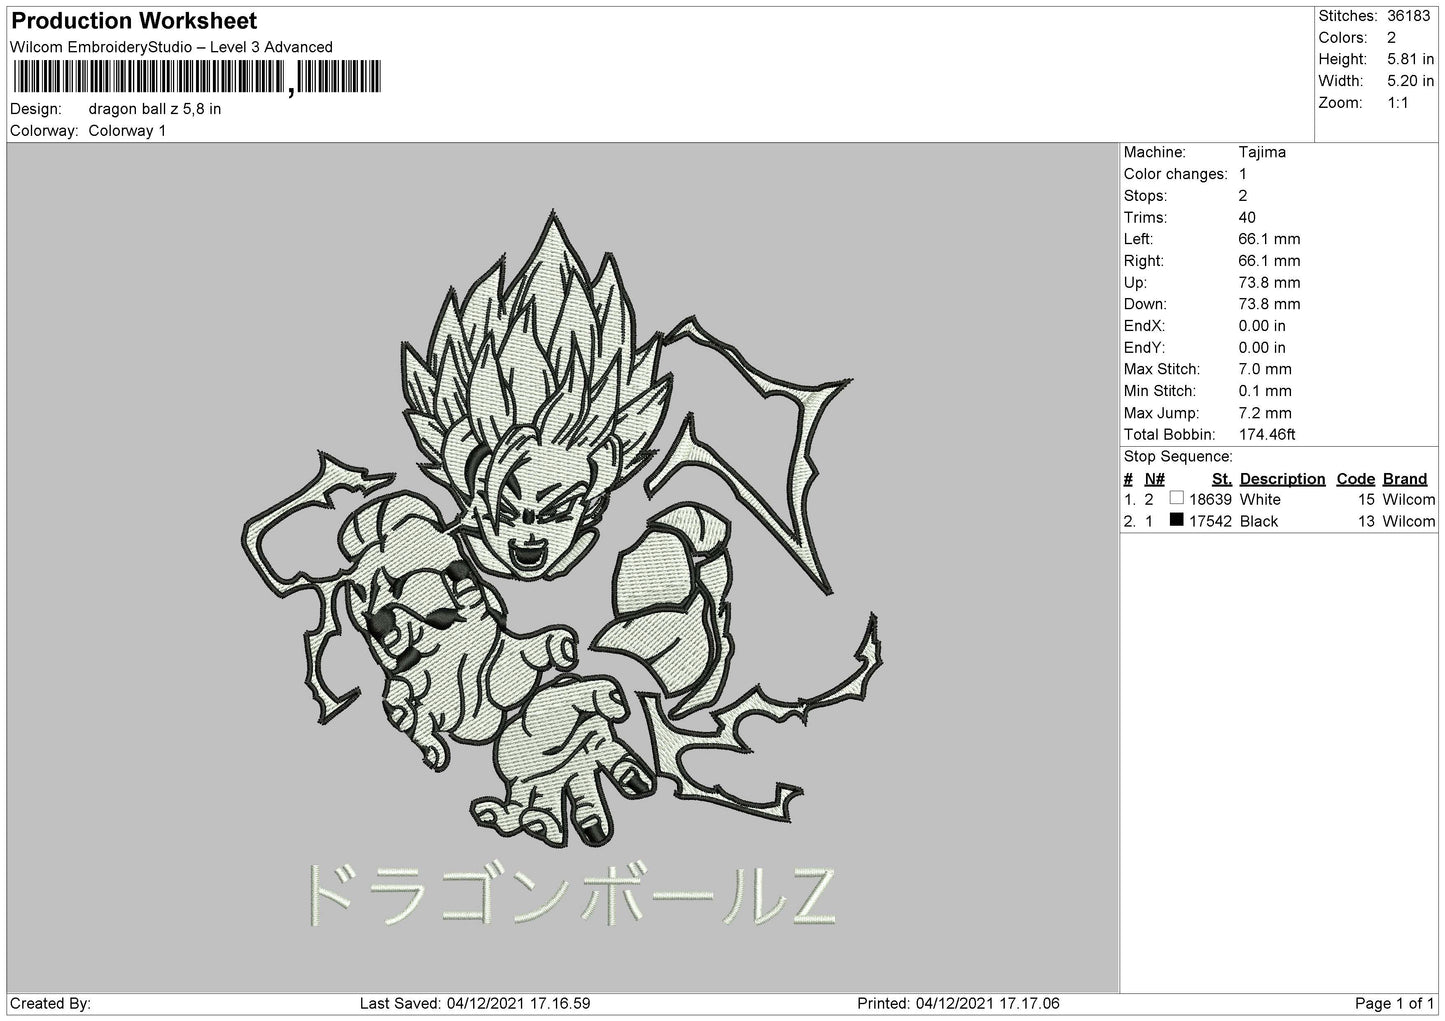Viewport: 1445px width, 1021px height.
Task: Click the Description column header
Action: tap(1282, 479)
